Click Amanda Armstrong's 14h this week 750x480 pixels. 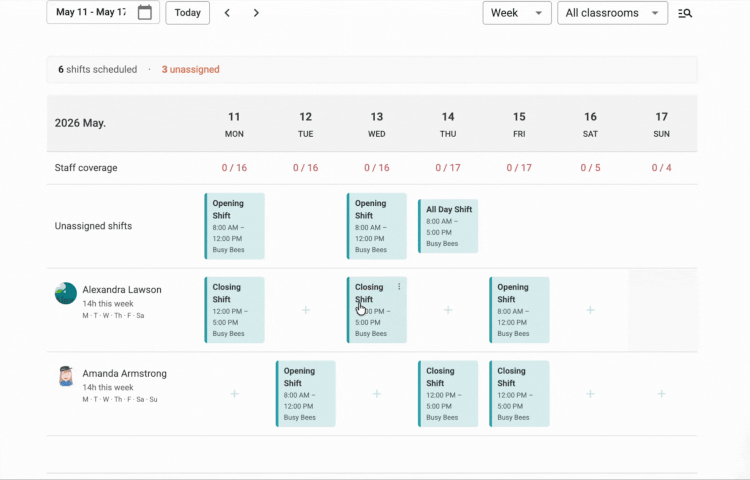click(x=108, y=387)
